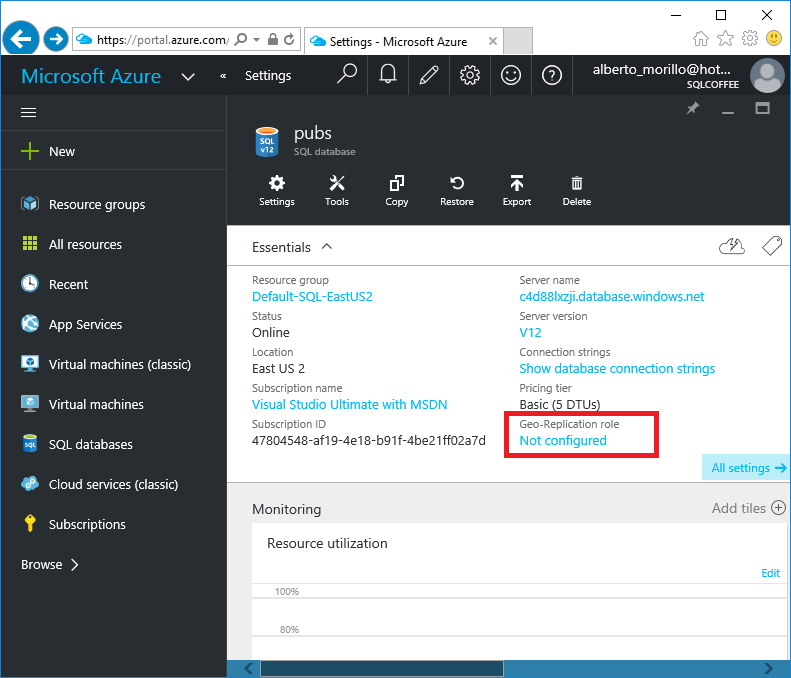The height and width of the screenshot is (678, 791).
Task: Expand the Browse menu in the sidebar
Action: click(x=49, y=564)
